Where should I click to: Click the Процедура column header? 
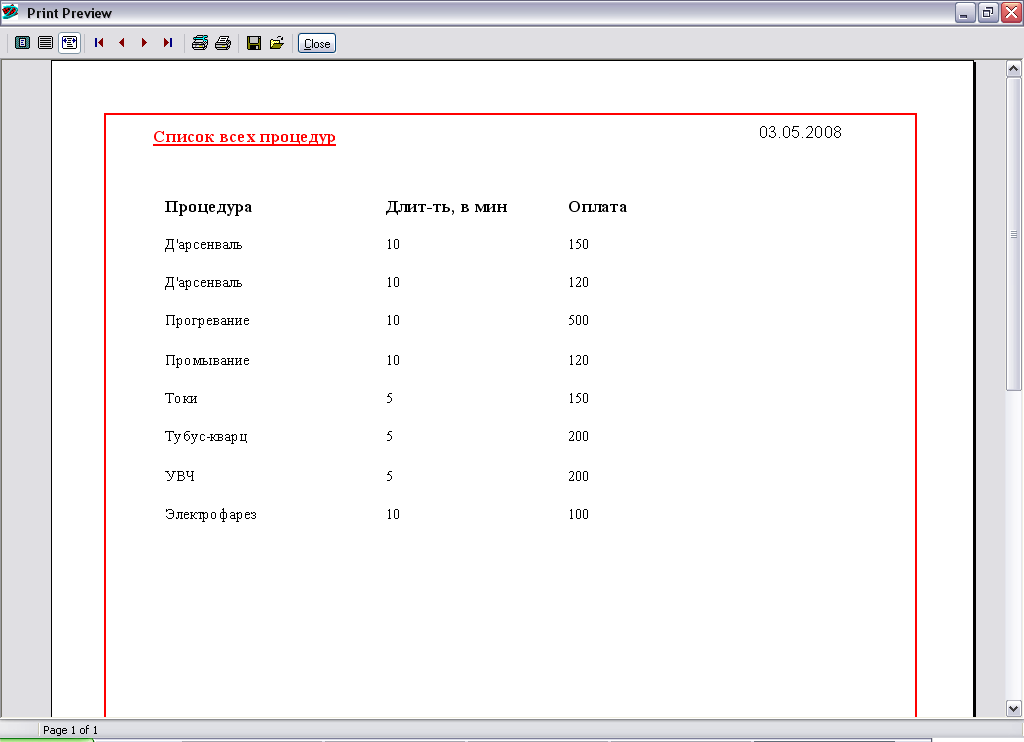[x=208, y=207]
